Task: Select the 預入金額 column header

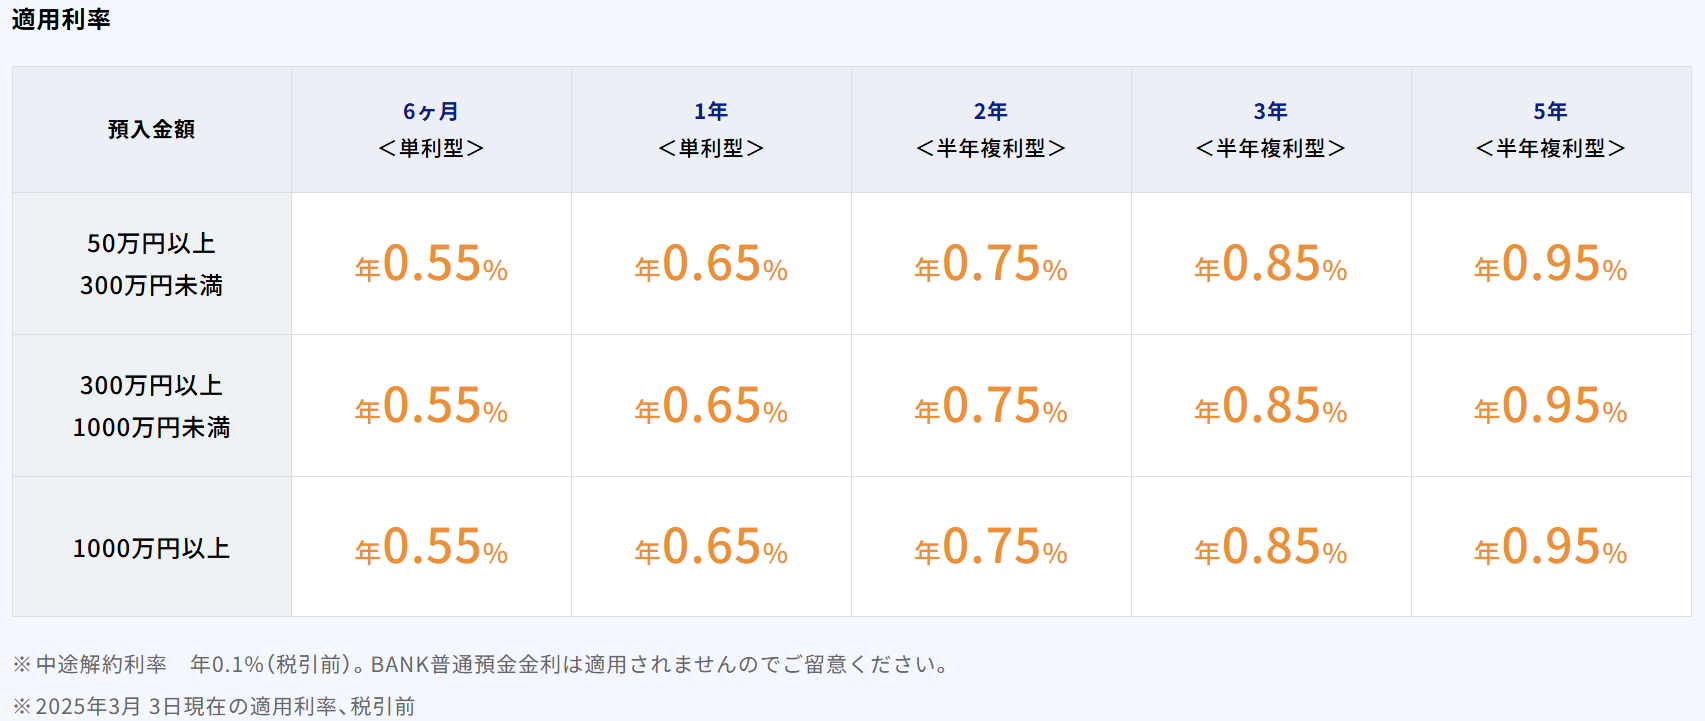Action: point(152,129)
